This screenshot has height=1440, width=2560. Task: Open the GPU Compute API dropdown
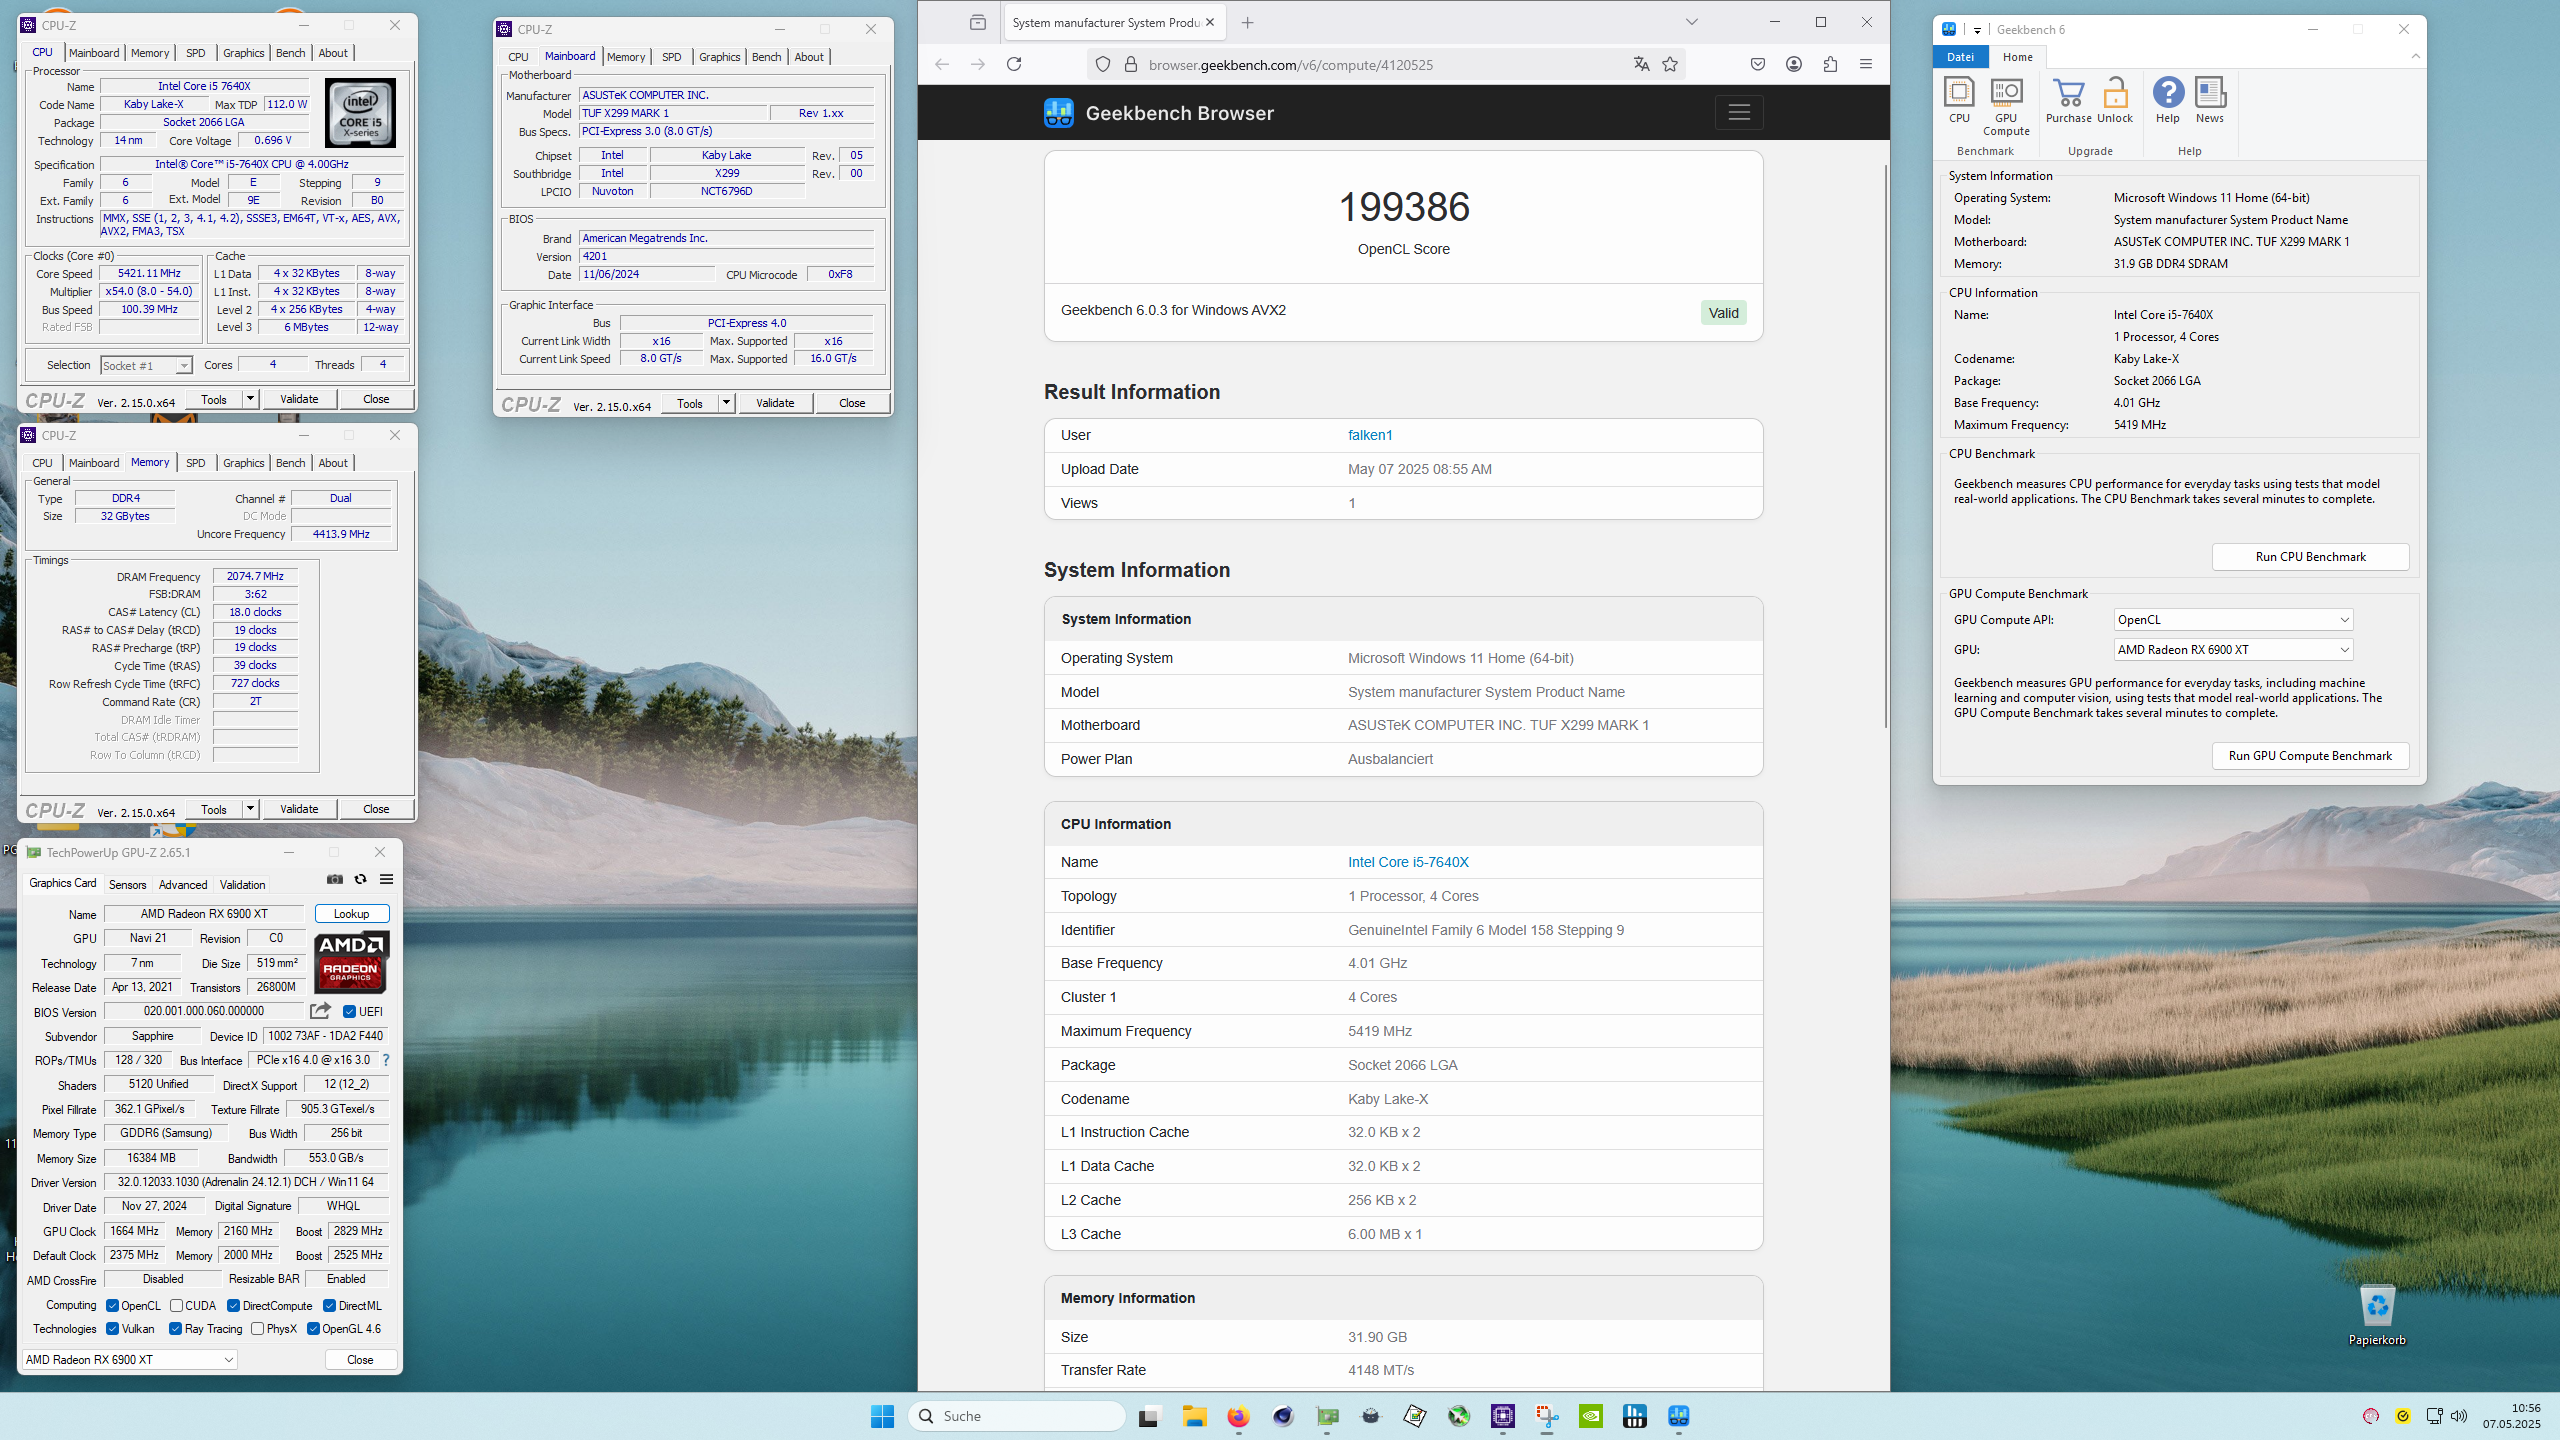pos(2233,619)
